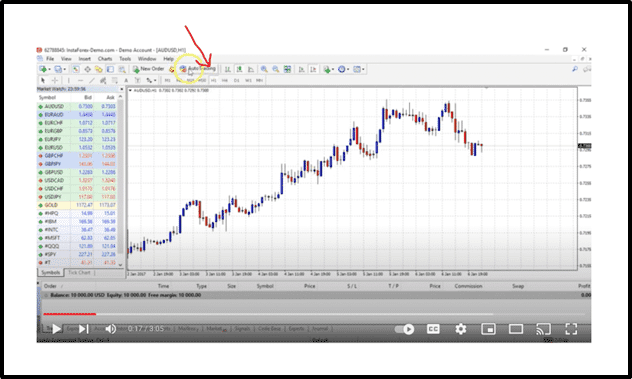Screen dimensions: 632x379
Task: Select the GOLD row in Market Watch
Action: [x=77, y=205]
